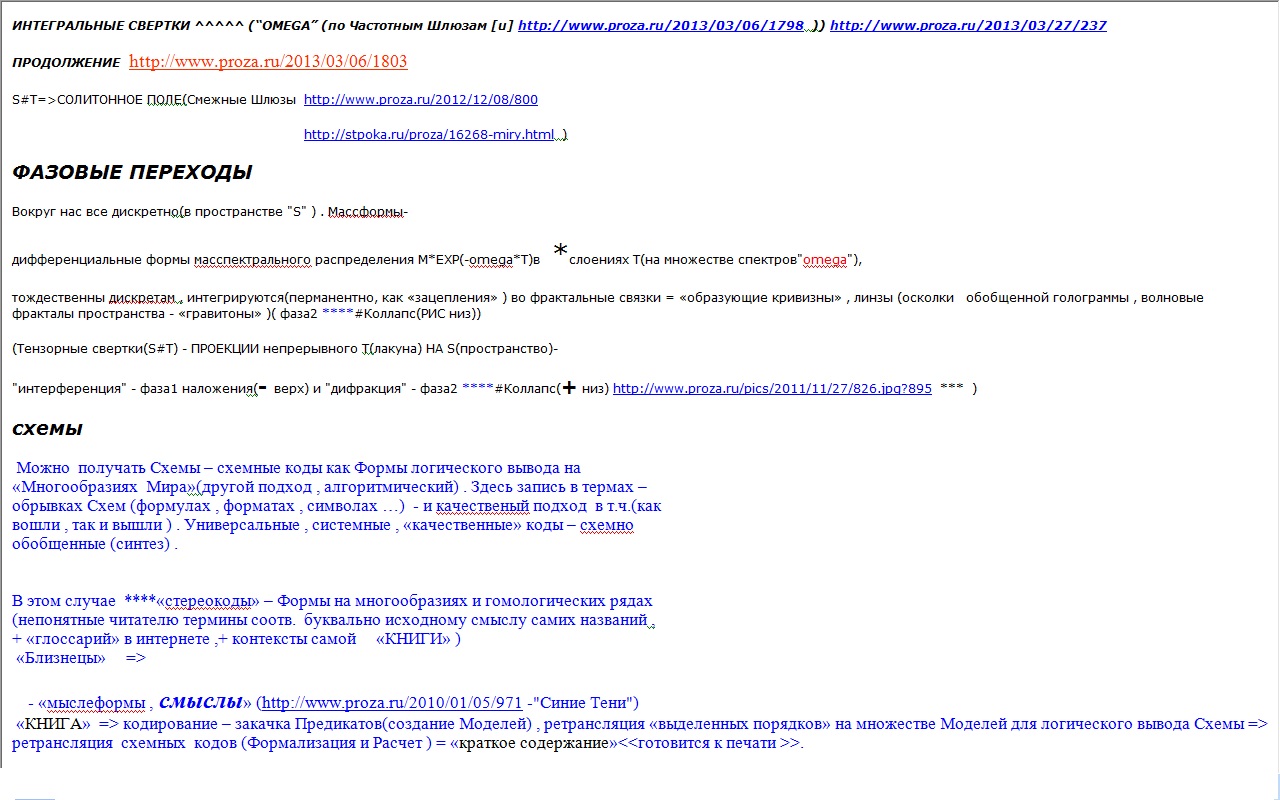Click the italic схемы heading
Viewport: 1280px width, 800px height.
tap(47, 429)
